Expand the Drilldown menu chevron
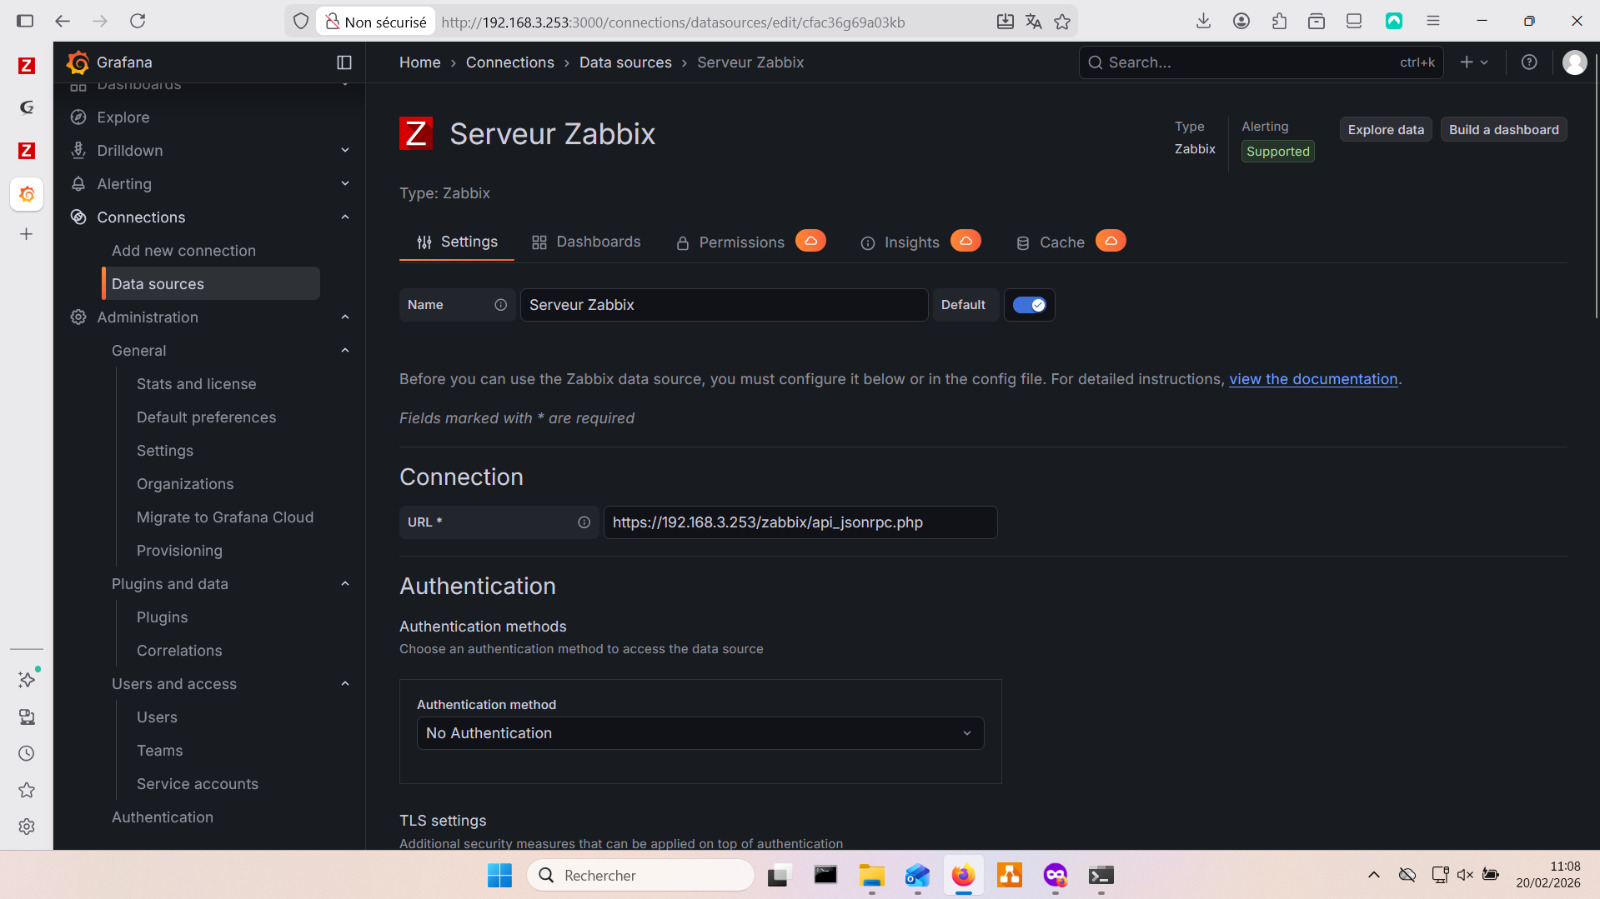 point(345,150)
